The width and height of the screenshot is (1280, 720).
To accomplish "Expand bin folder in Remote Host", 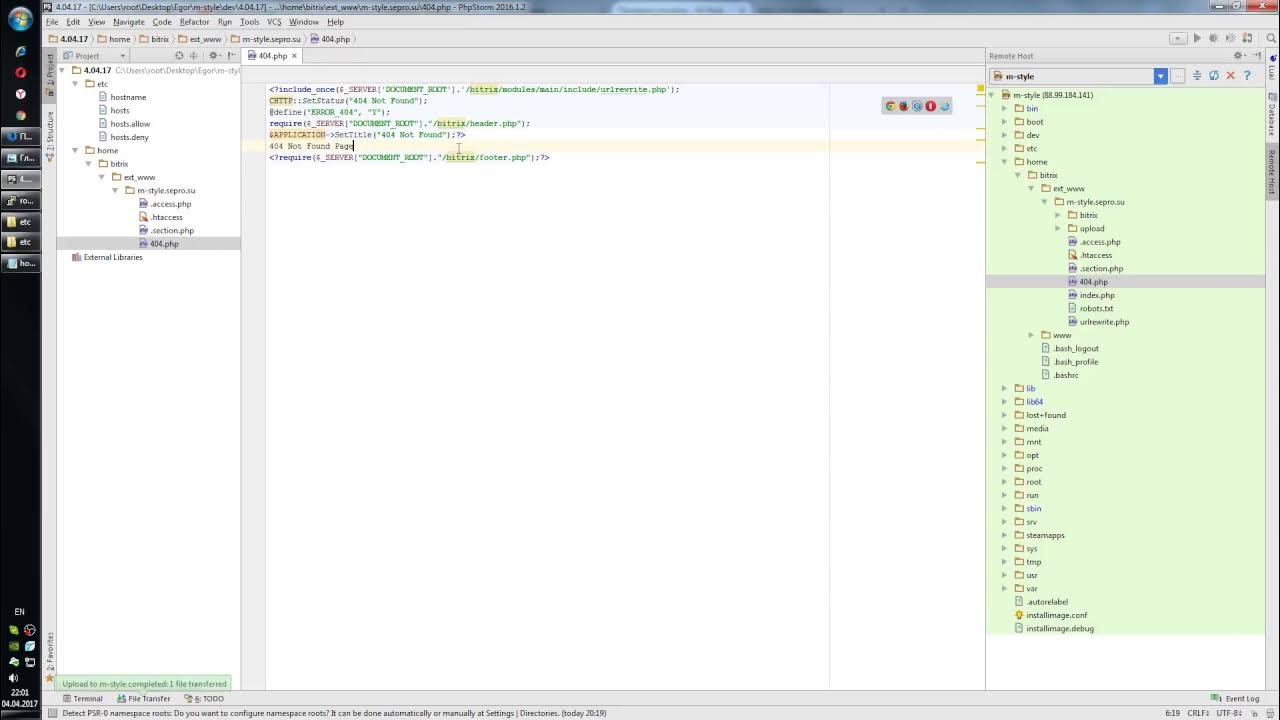I will pos(1005,108).
